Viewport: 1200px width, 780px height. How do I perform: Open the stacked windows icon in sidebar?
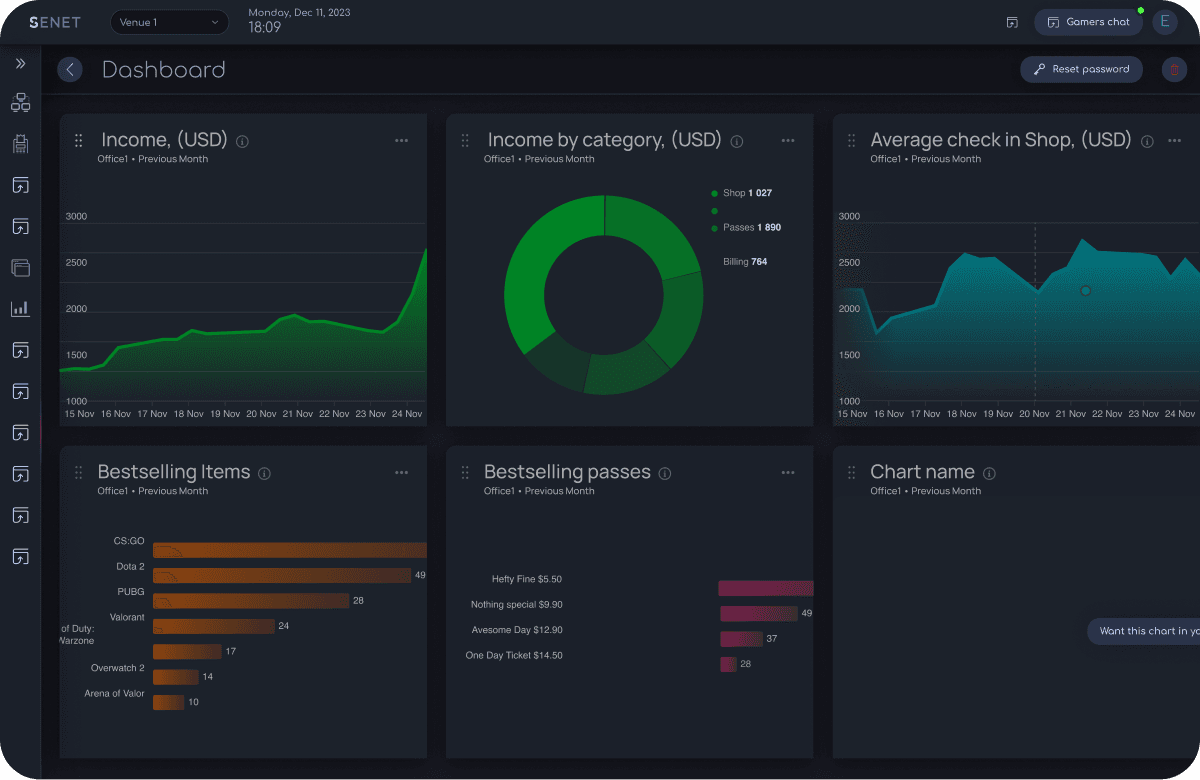(20, 267)
